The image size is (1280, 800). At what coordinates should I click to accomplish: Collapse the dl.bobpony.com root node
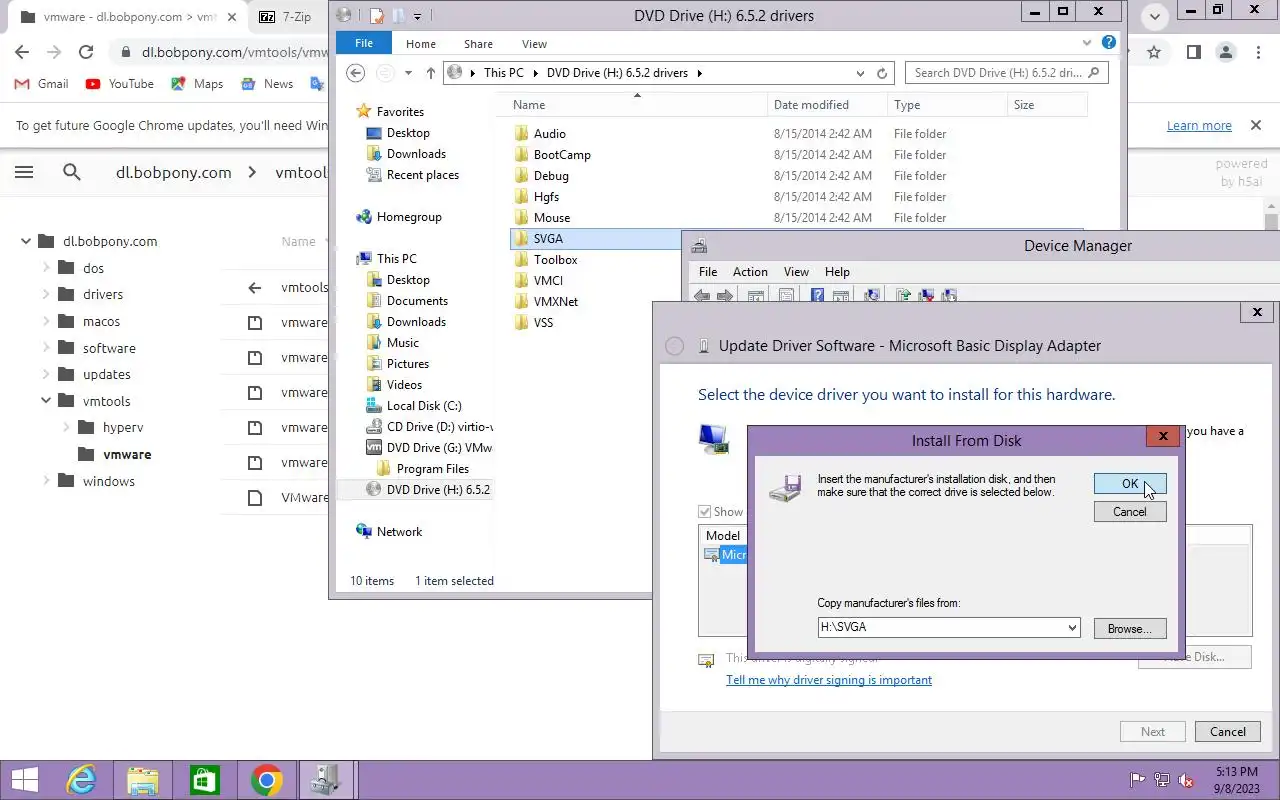pyautogui.click(x=26, y=241)
